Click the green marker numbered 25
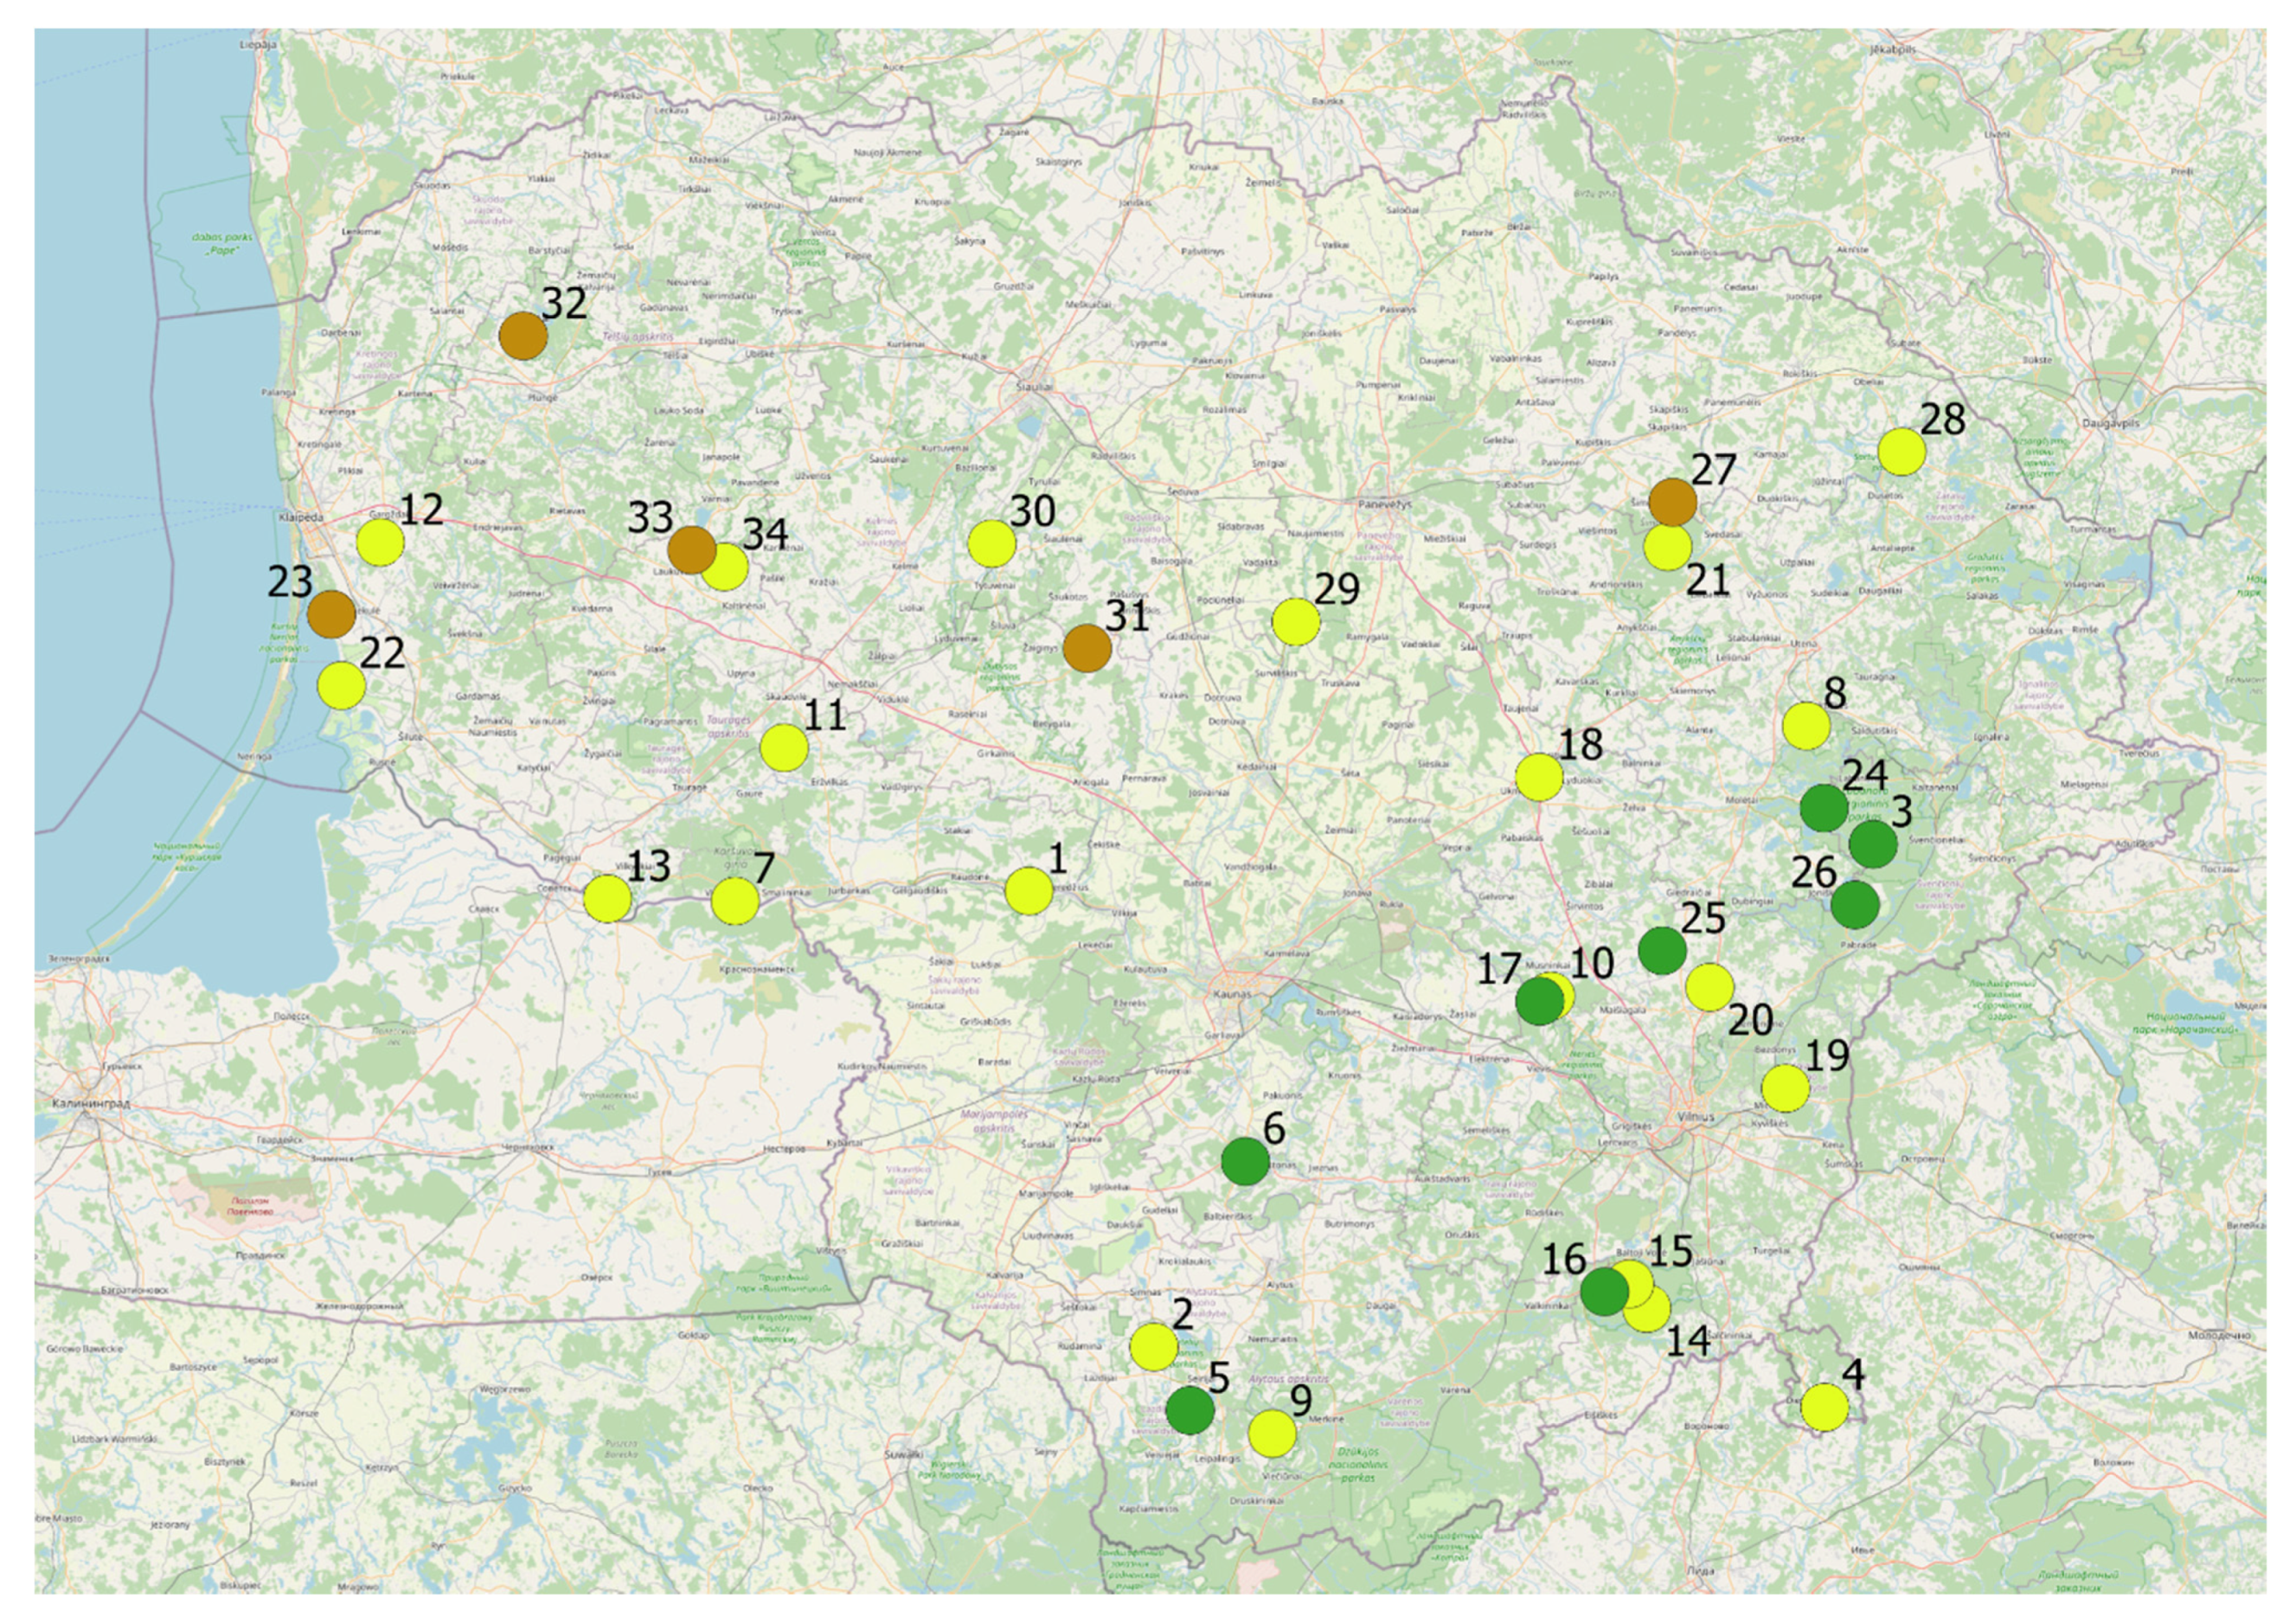The height and width of the screenshot is (1617, 2296). (1662, 951)
